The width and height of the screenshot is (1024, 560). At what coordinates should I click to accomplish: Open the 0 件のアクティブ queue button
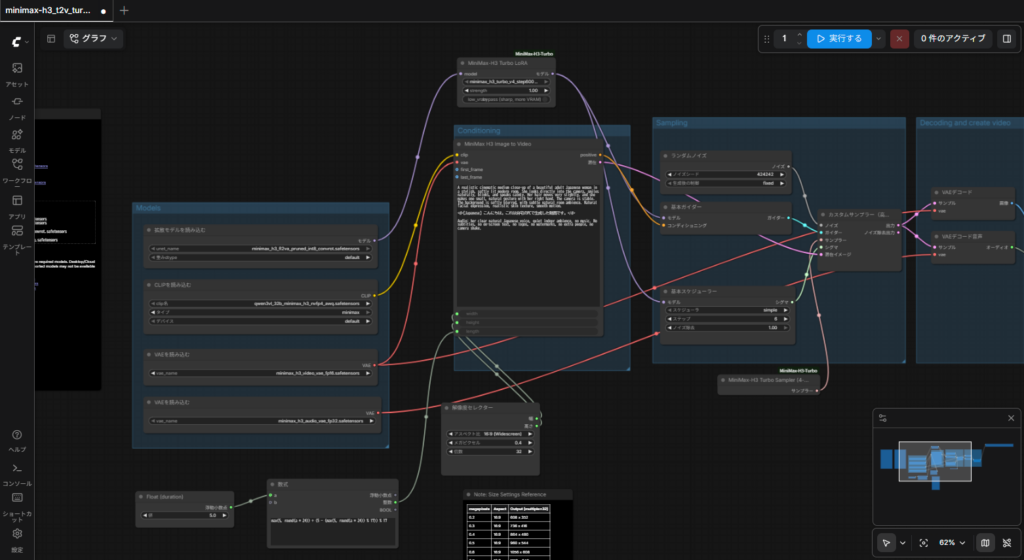coord(953,39)
